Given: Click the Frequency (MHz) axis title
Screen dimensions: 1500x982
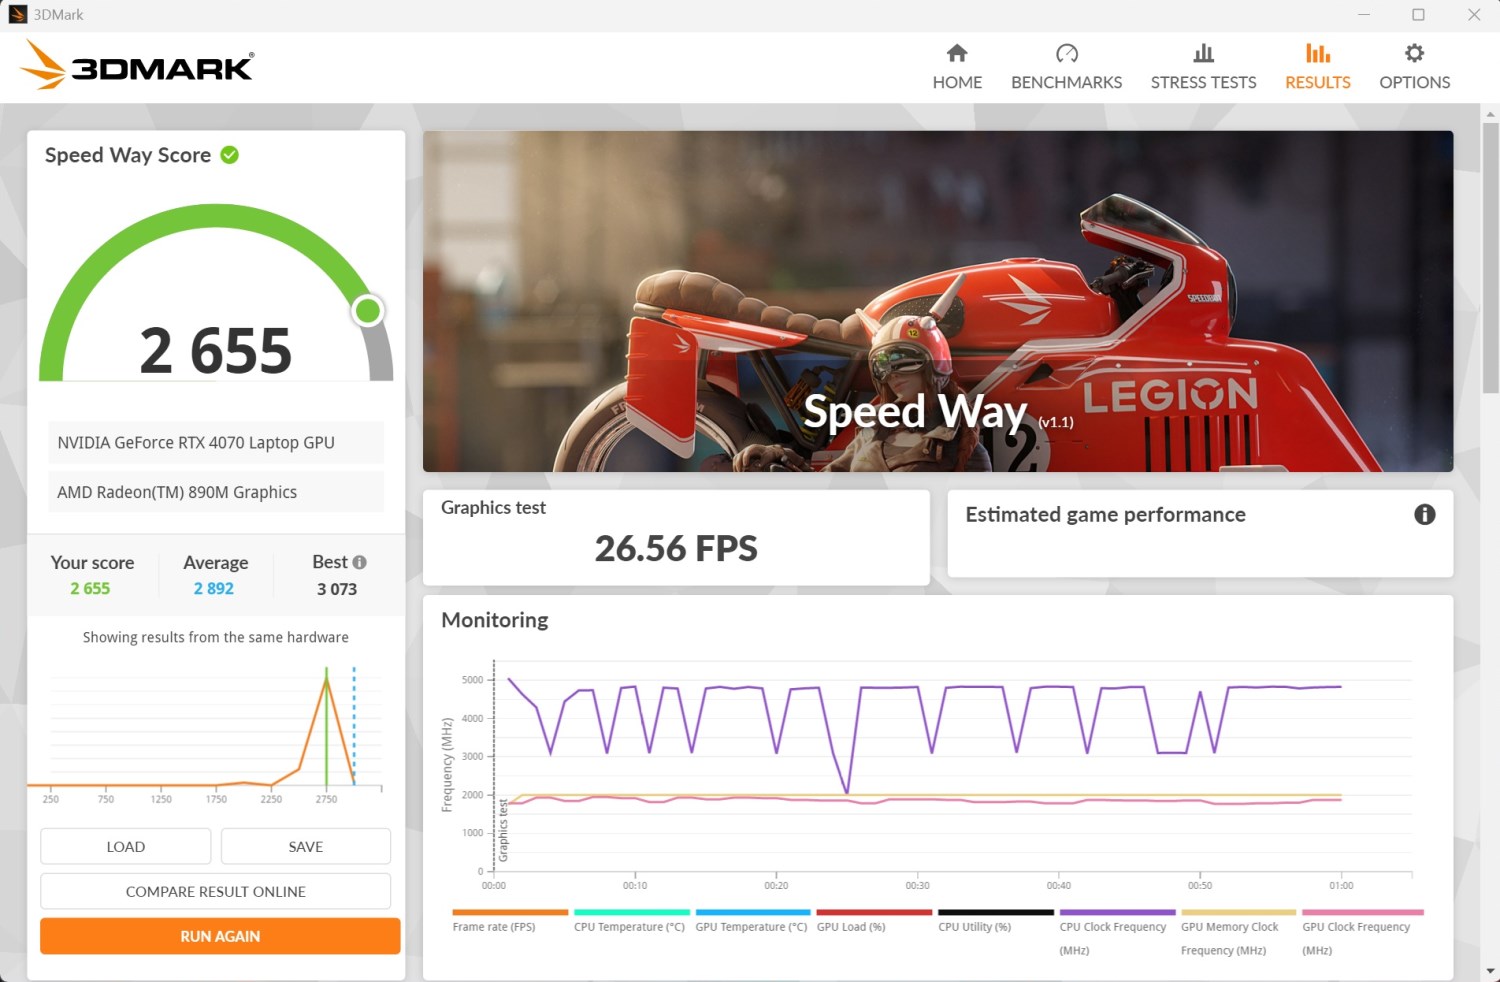Looking at the screenshot, I should 447,765.
